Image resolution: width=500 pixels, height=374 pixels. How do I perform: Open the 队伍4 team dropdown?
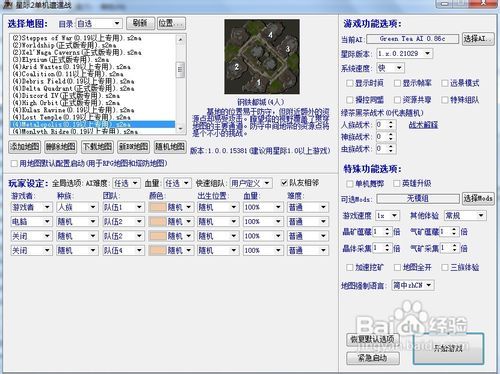123,250
